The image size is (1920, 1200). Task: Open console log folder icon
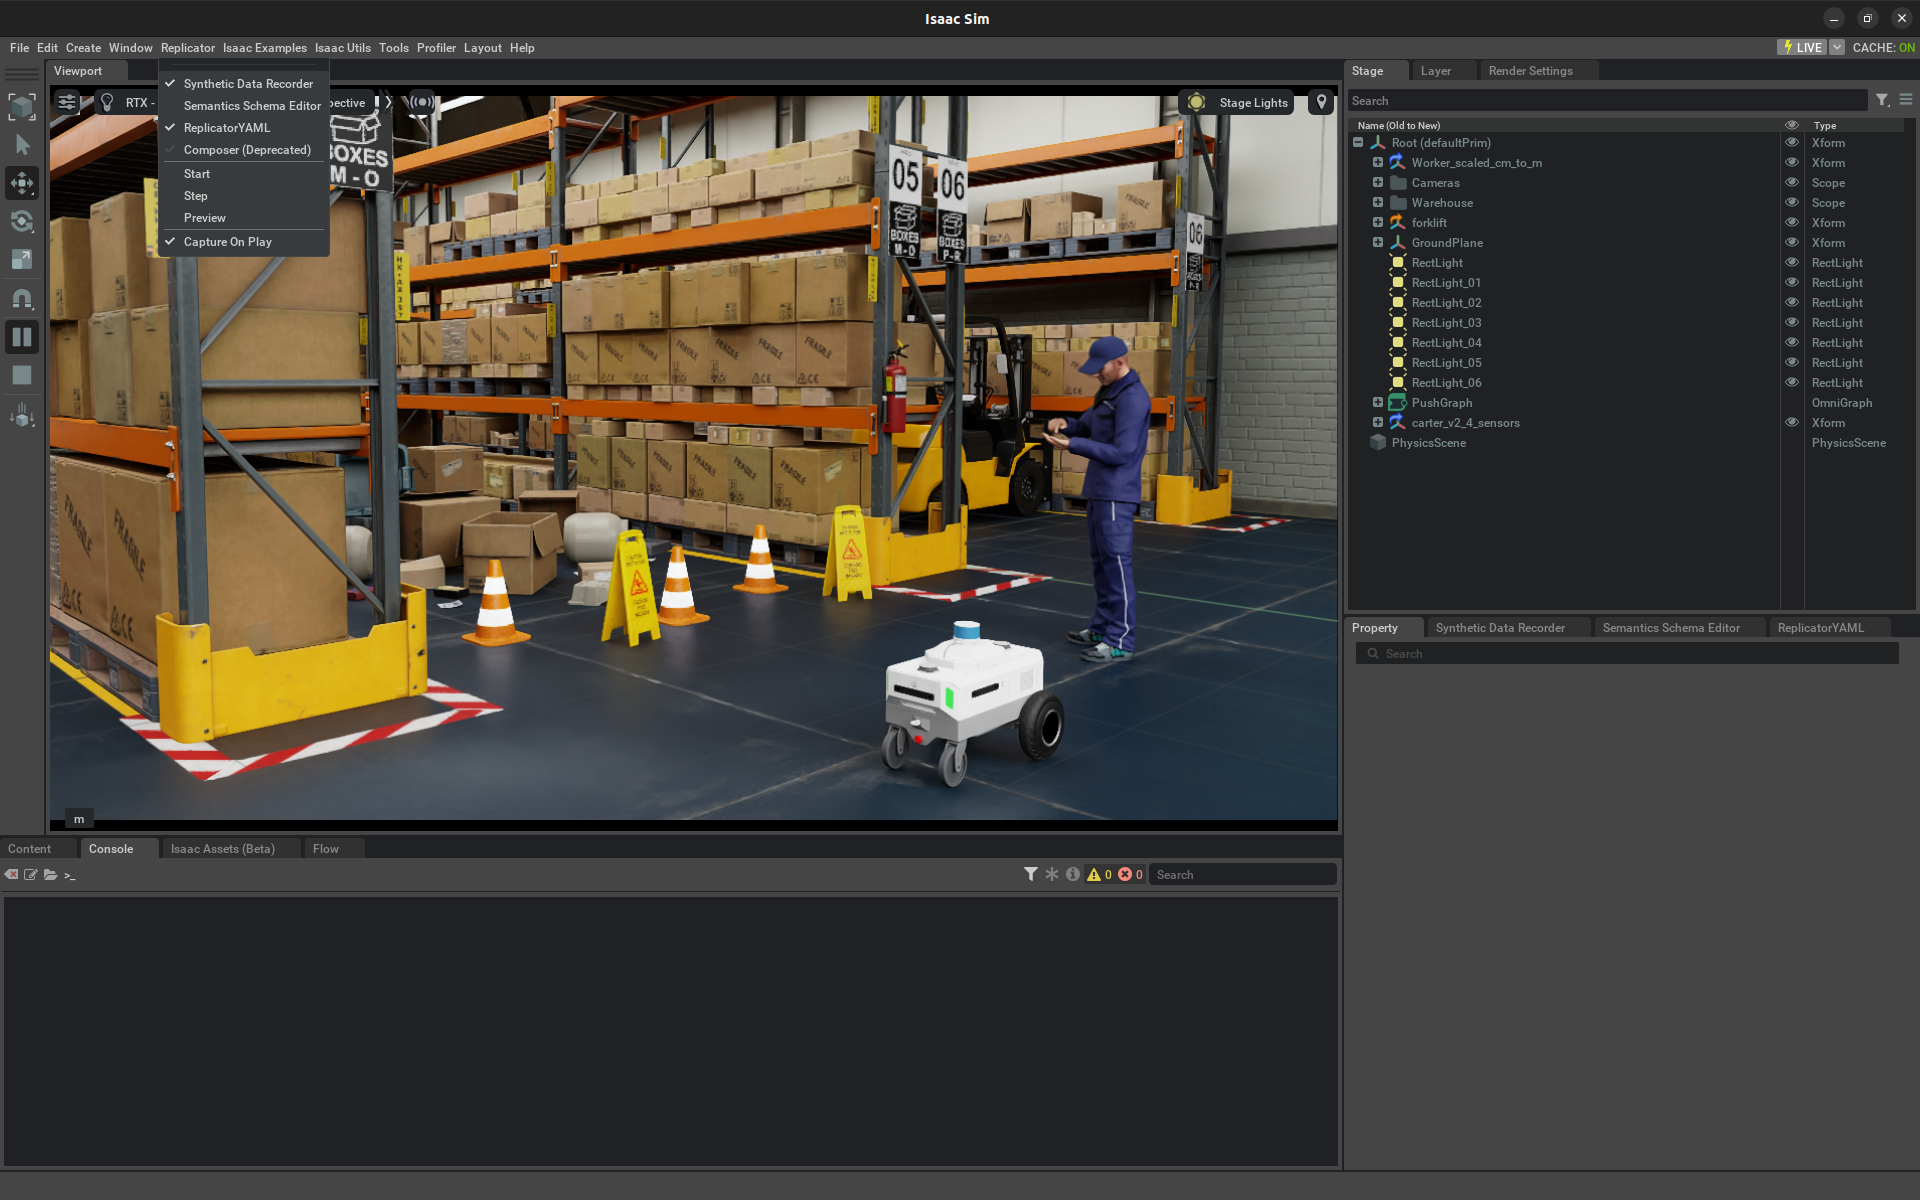click(50, 874)
